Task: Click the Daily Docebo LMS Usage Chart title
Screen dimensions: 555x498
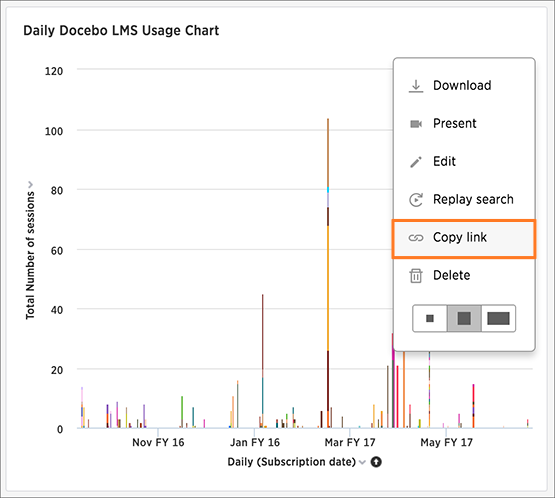Action: coord(121,30)
